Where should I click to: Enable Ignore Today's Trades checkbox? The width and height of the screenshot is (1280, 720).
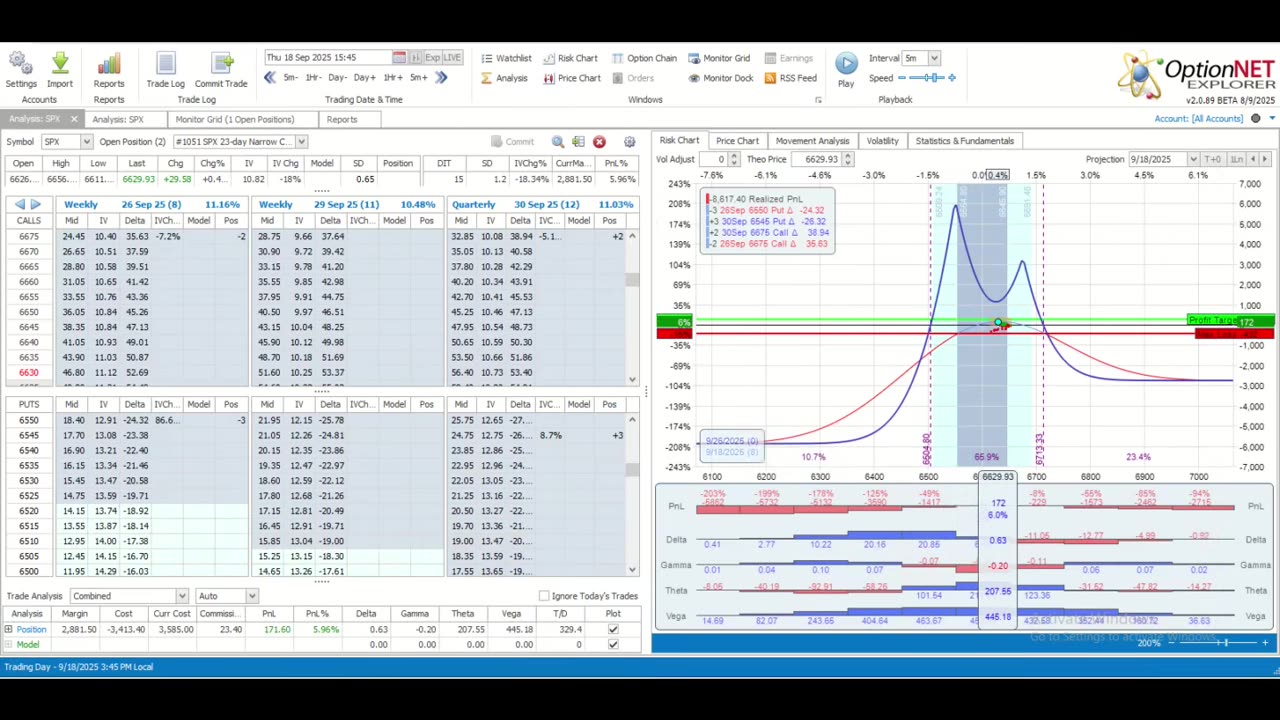[544, 596]
